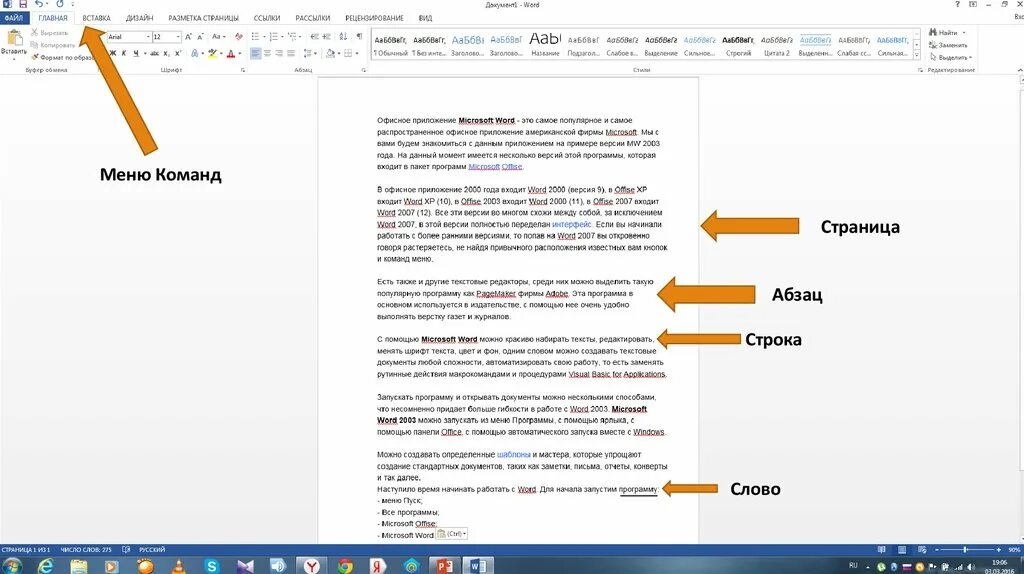
Task: Switch to the ССЫЛКИ tab
Action: pos(267,18)
